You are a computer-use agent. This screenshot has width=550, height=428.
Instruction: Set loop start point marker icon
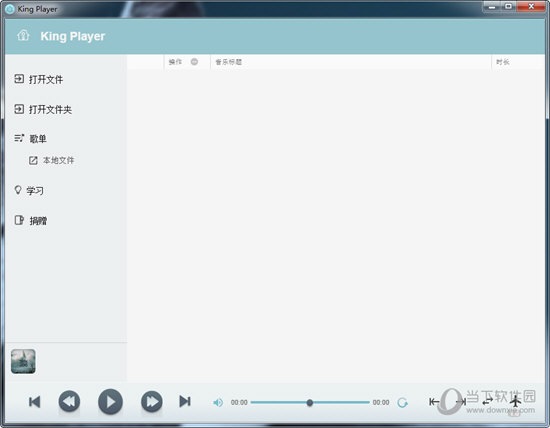[x=434, y=402]
